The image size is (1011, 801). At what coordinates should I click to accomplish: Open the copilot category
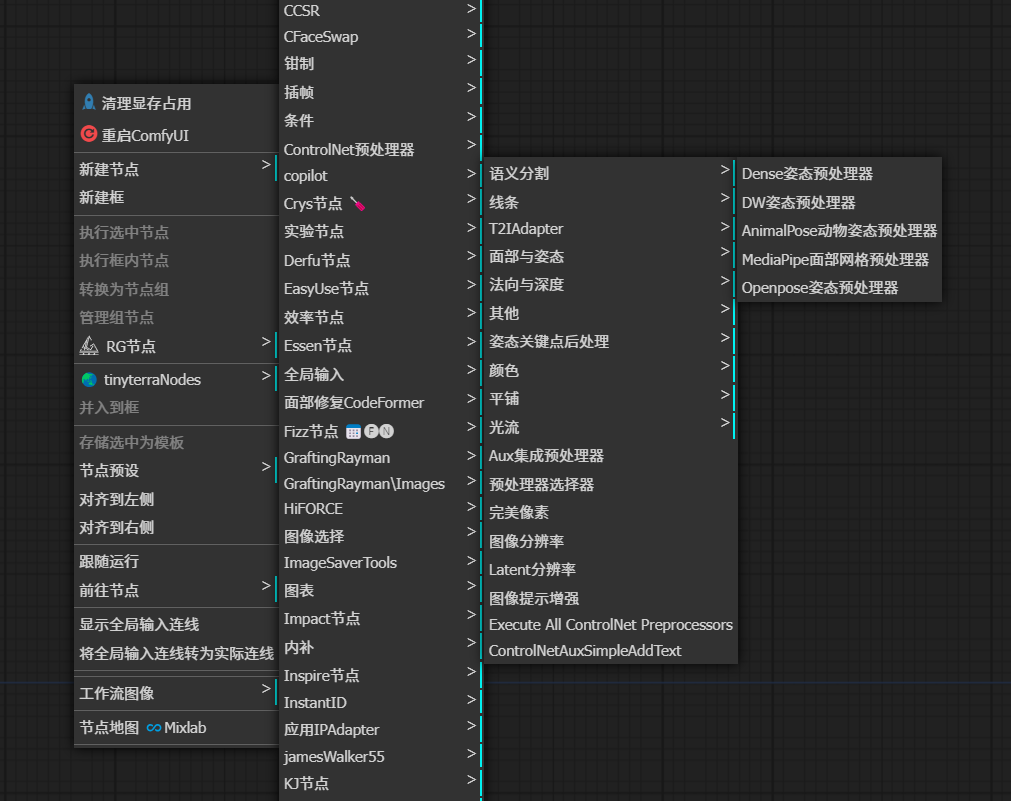(380, 175)
